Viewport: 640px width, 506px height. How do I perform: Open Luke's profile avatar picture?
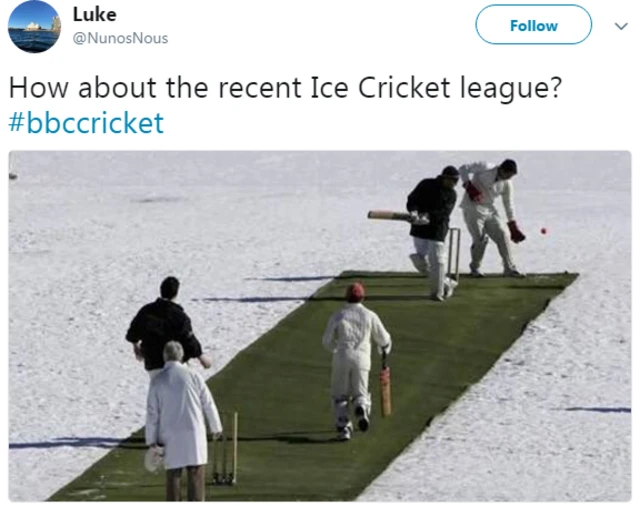coord(34,27)
